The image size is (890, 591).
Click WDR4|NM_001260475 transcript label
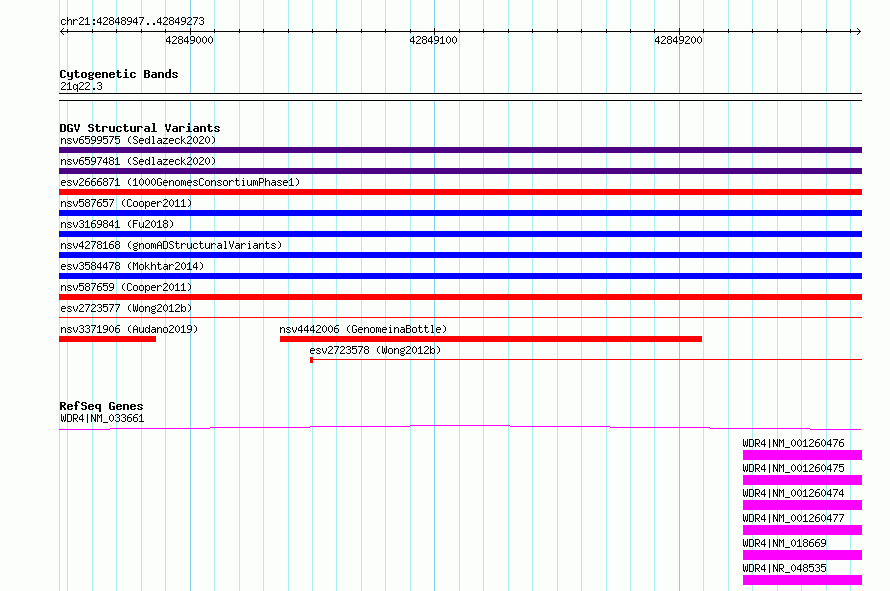pyautogui.click(x=793, y=468)
